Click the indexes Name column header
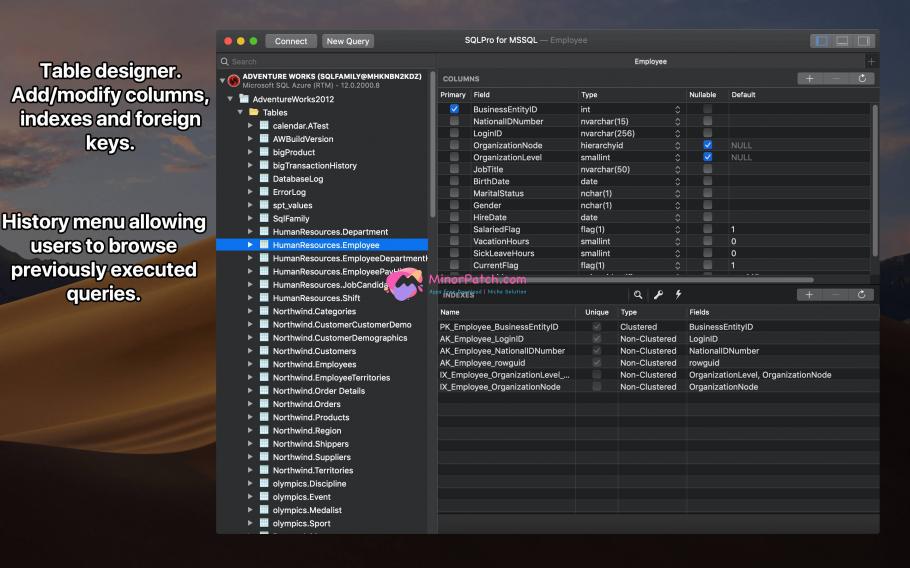 pos(450,312)
